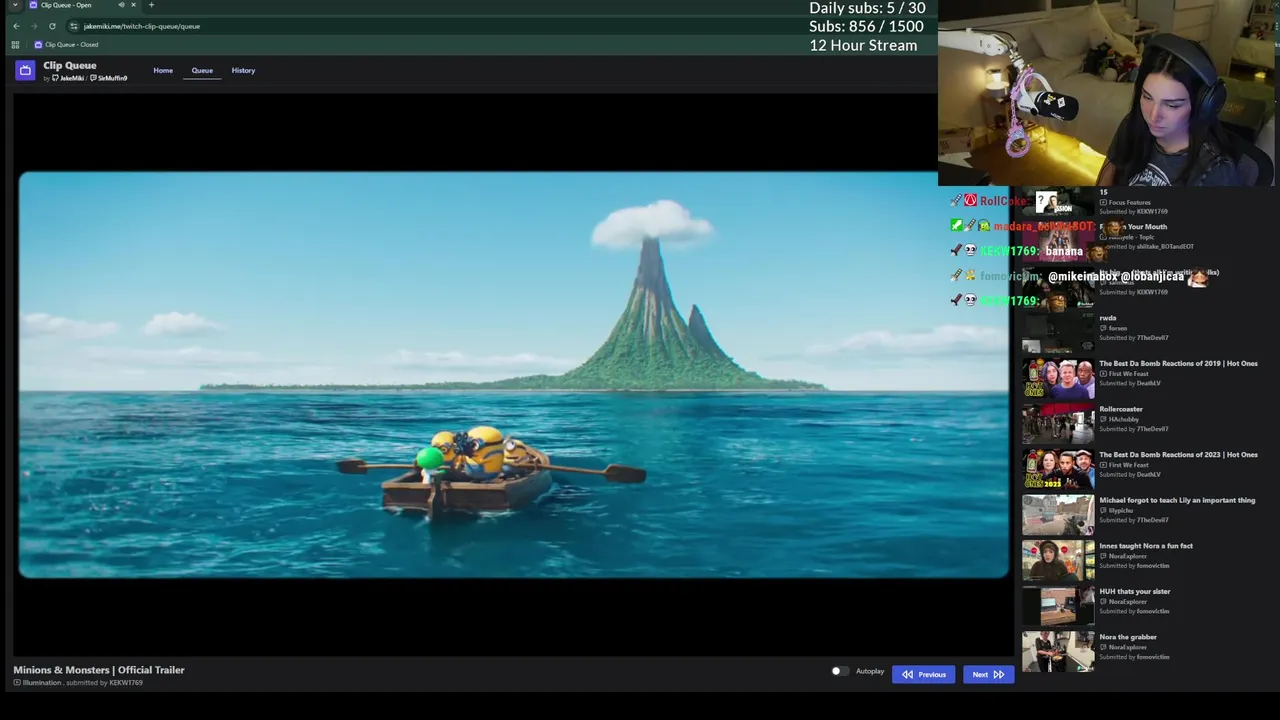
Task: Reload the page with the refresh icon
Action: 52,26
